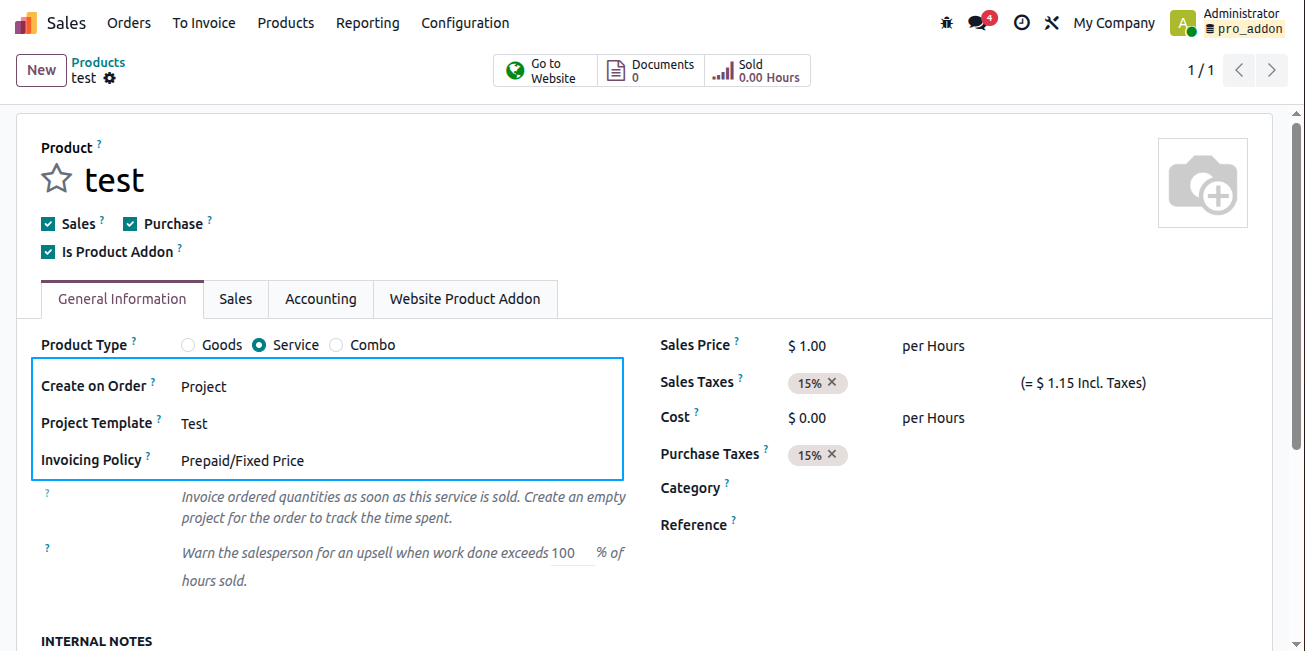Viewport: 1305px width, 651px height.
Task: Show help tooltip for Product label
Action: coord(99,145)
